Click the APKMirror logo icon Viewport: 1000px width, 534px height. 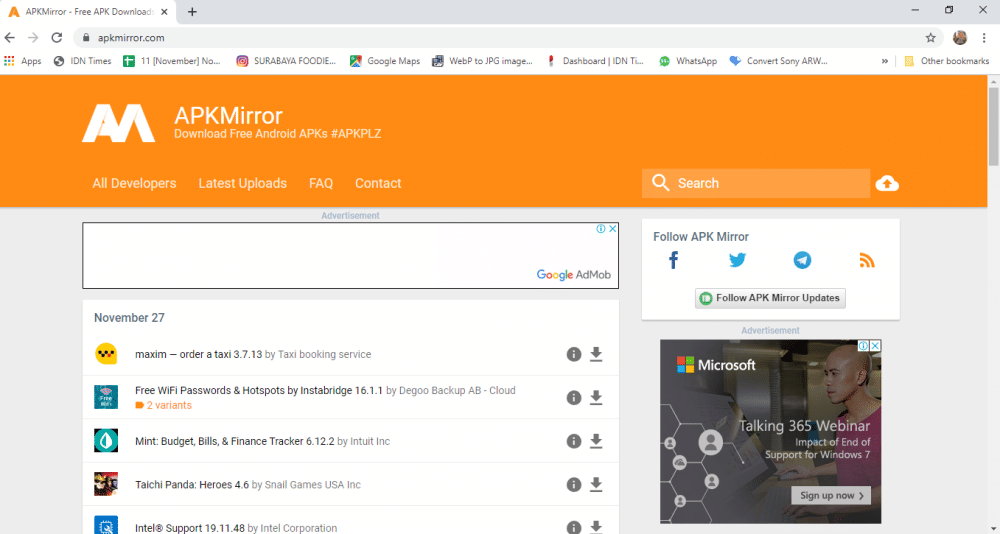pos(119,123)
